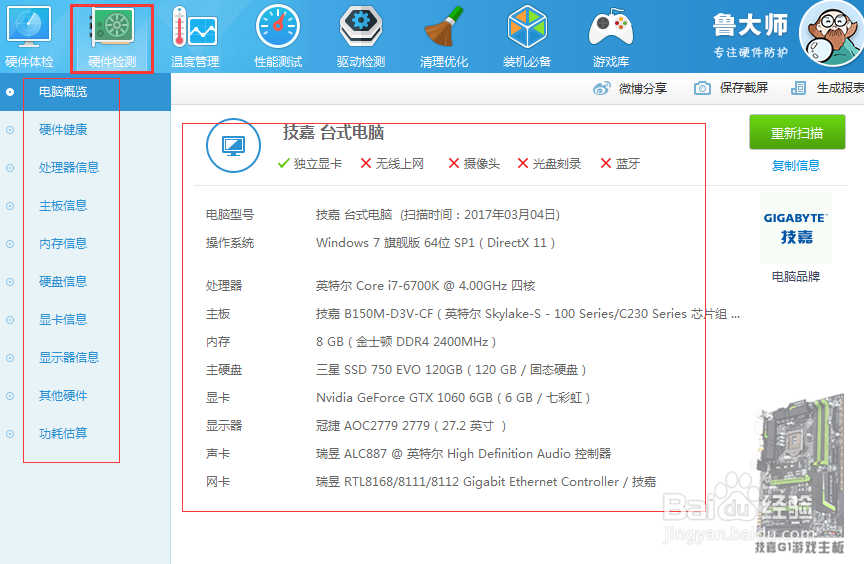Click the 生成报表 text
Screen dimensions: 864x564
click(840, 88)
